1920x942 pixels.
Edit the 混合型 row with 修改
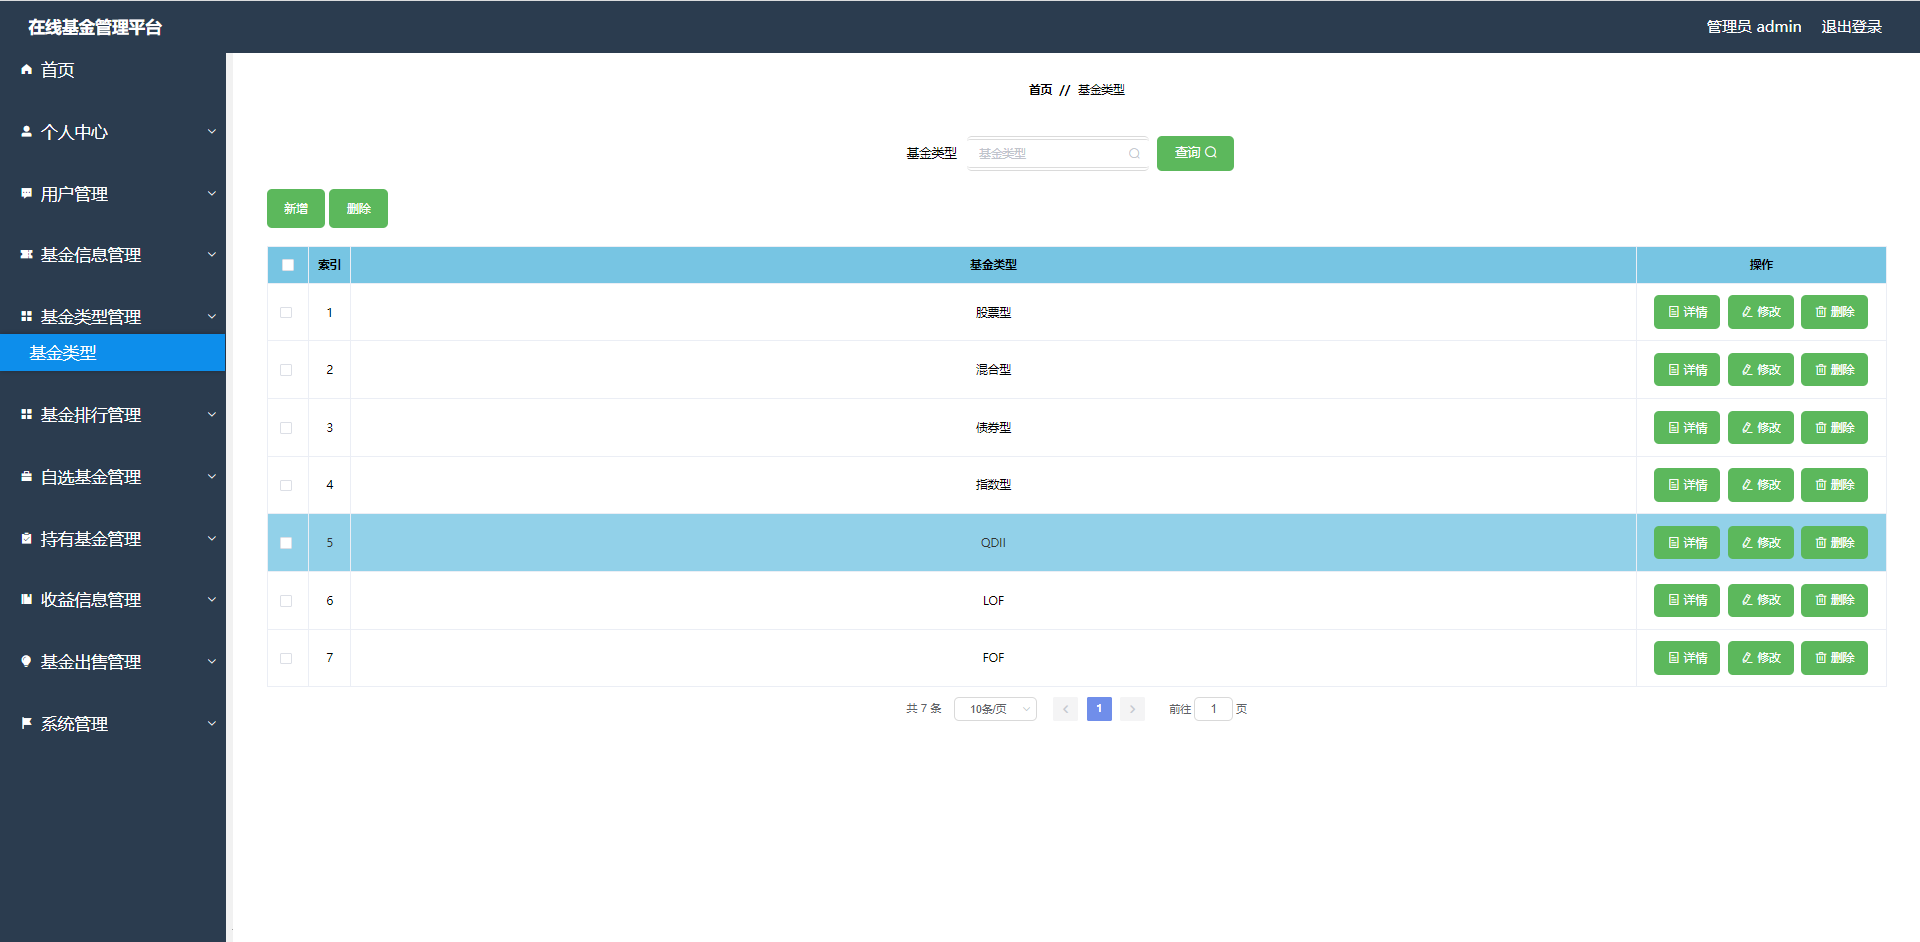1761,370
